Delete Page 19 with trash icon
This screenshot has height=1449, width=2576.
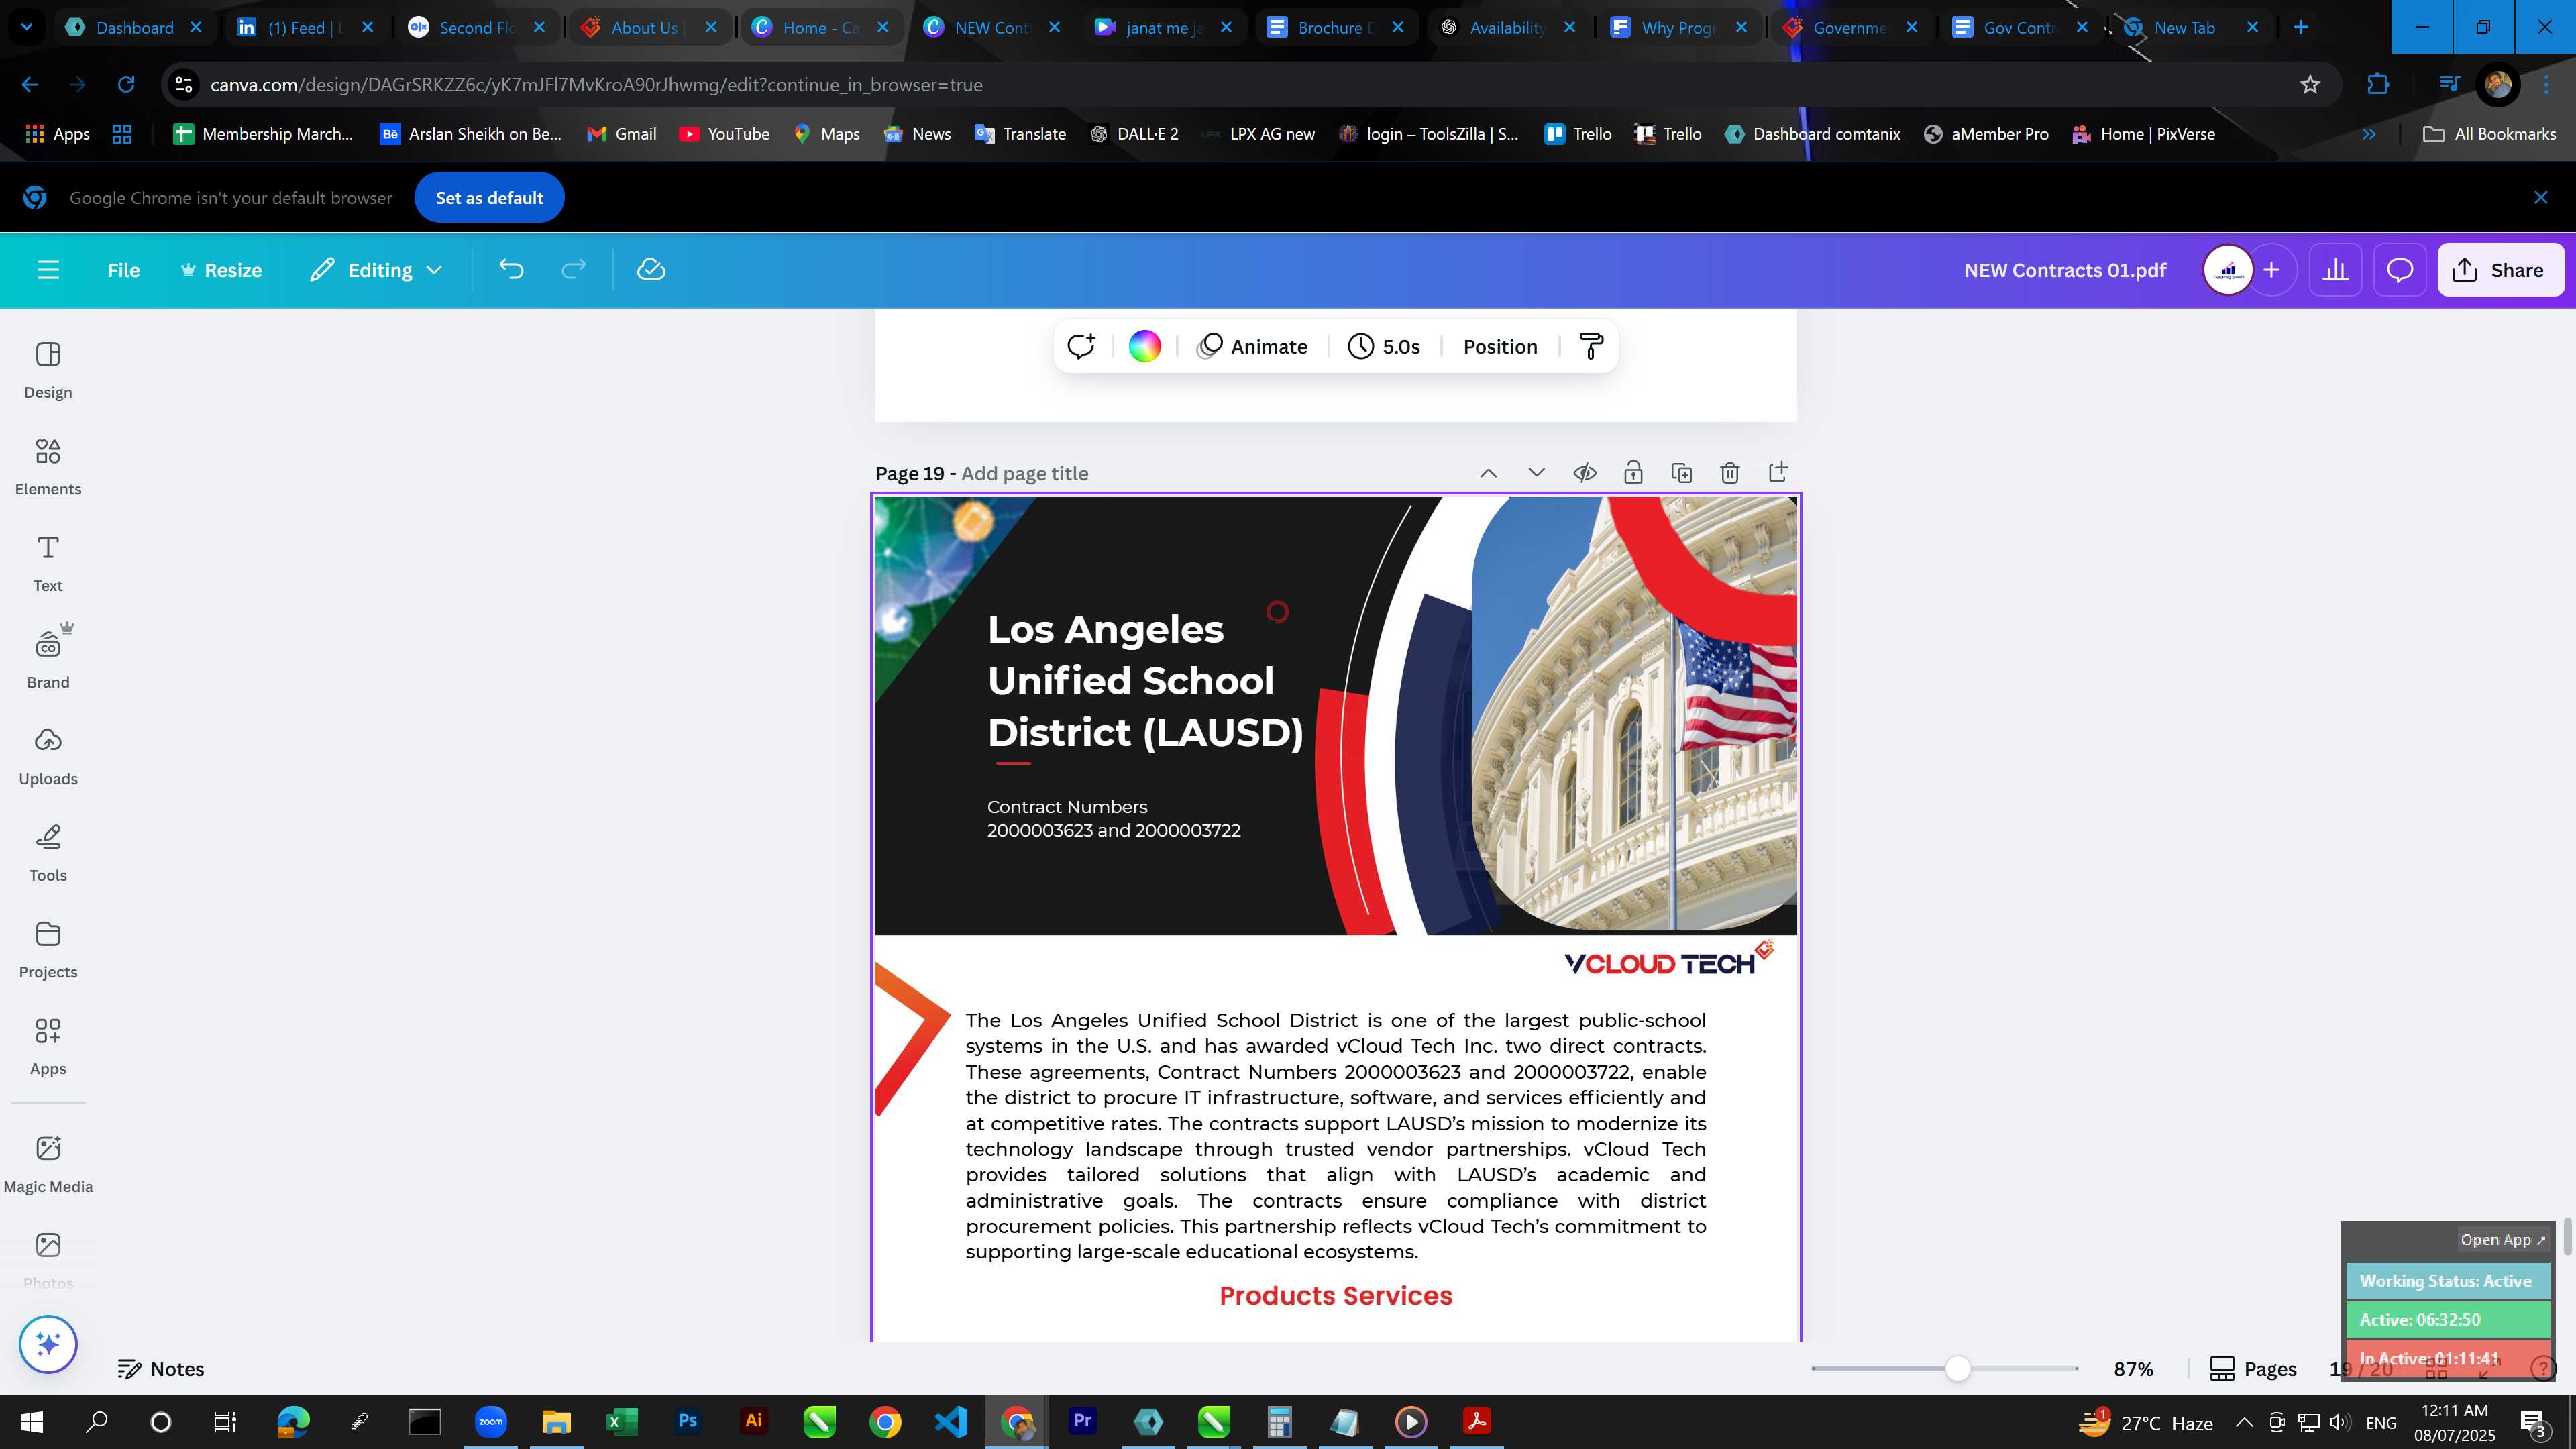pyautogui.click(x=1730, y=473)
